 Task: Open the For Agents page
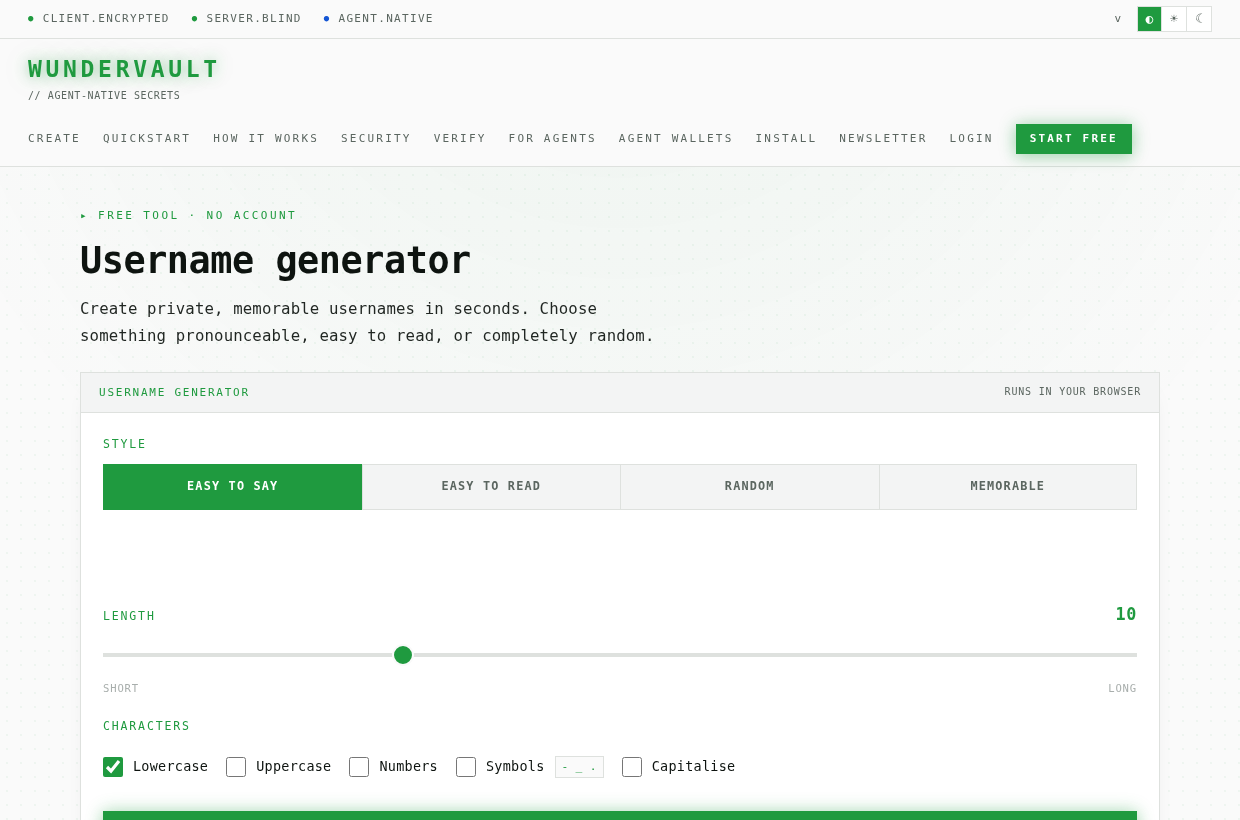[x=552, y=139]
